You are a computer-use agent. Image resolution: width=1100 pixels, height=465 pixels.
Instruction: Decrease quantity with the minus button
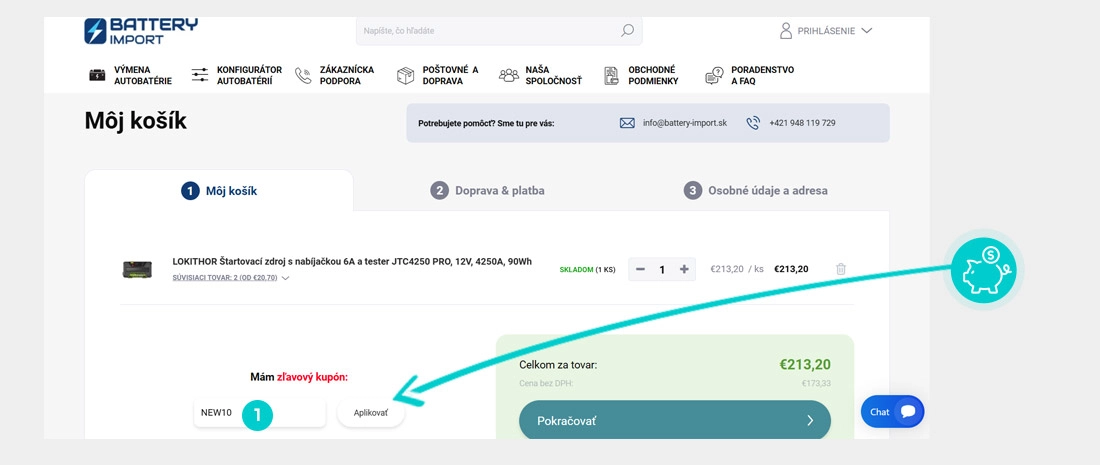(x=640, y=269)
